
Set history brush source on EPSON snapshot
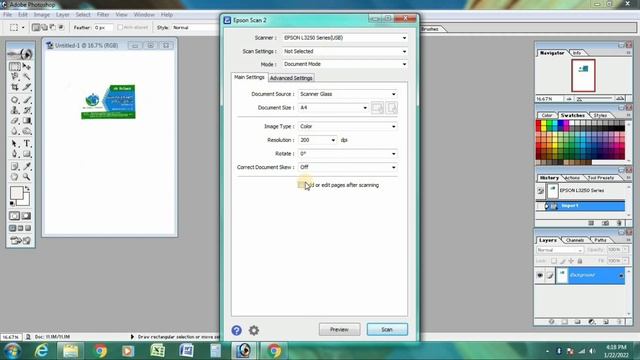pos(540,191)
